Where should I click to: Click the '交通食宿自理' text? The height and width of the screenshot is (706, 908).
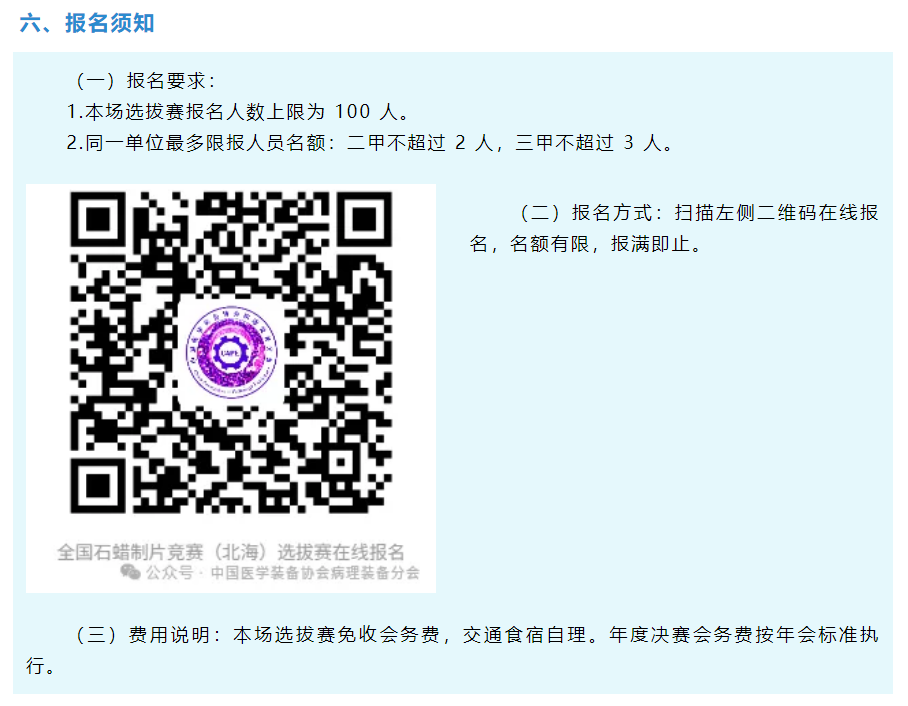pos(524,635)
